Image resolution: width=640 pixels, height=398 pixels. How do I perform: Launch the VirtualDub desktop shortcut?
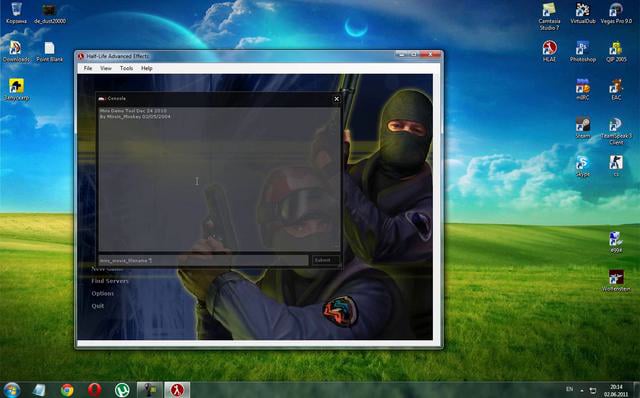[x=582, y=13]
